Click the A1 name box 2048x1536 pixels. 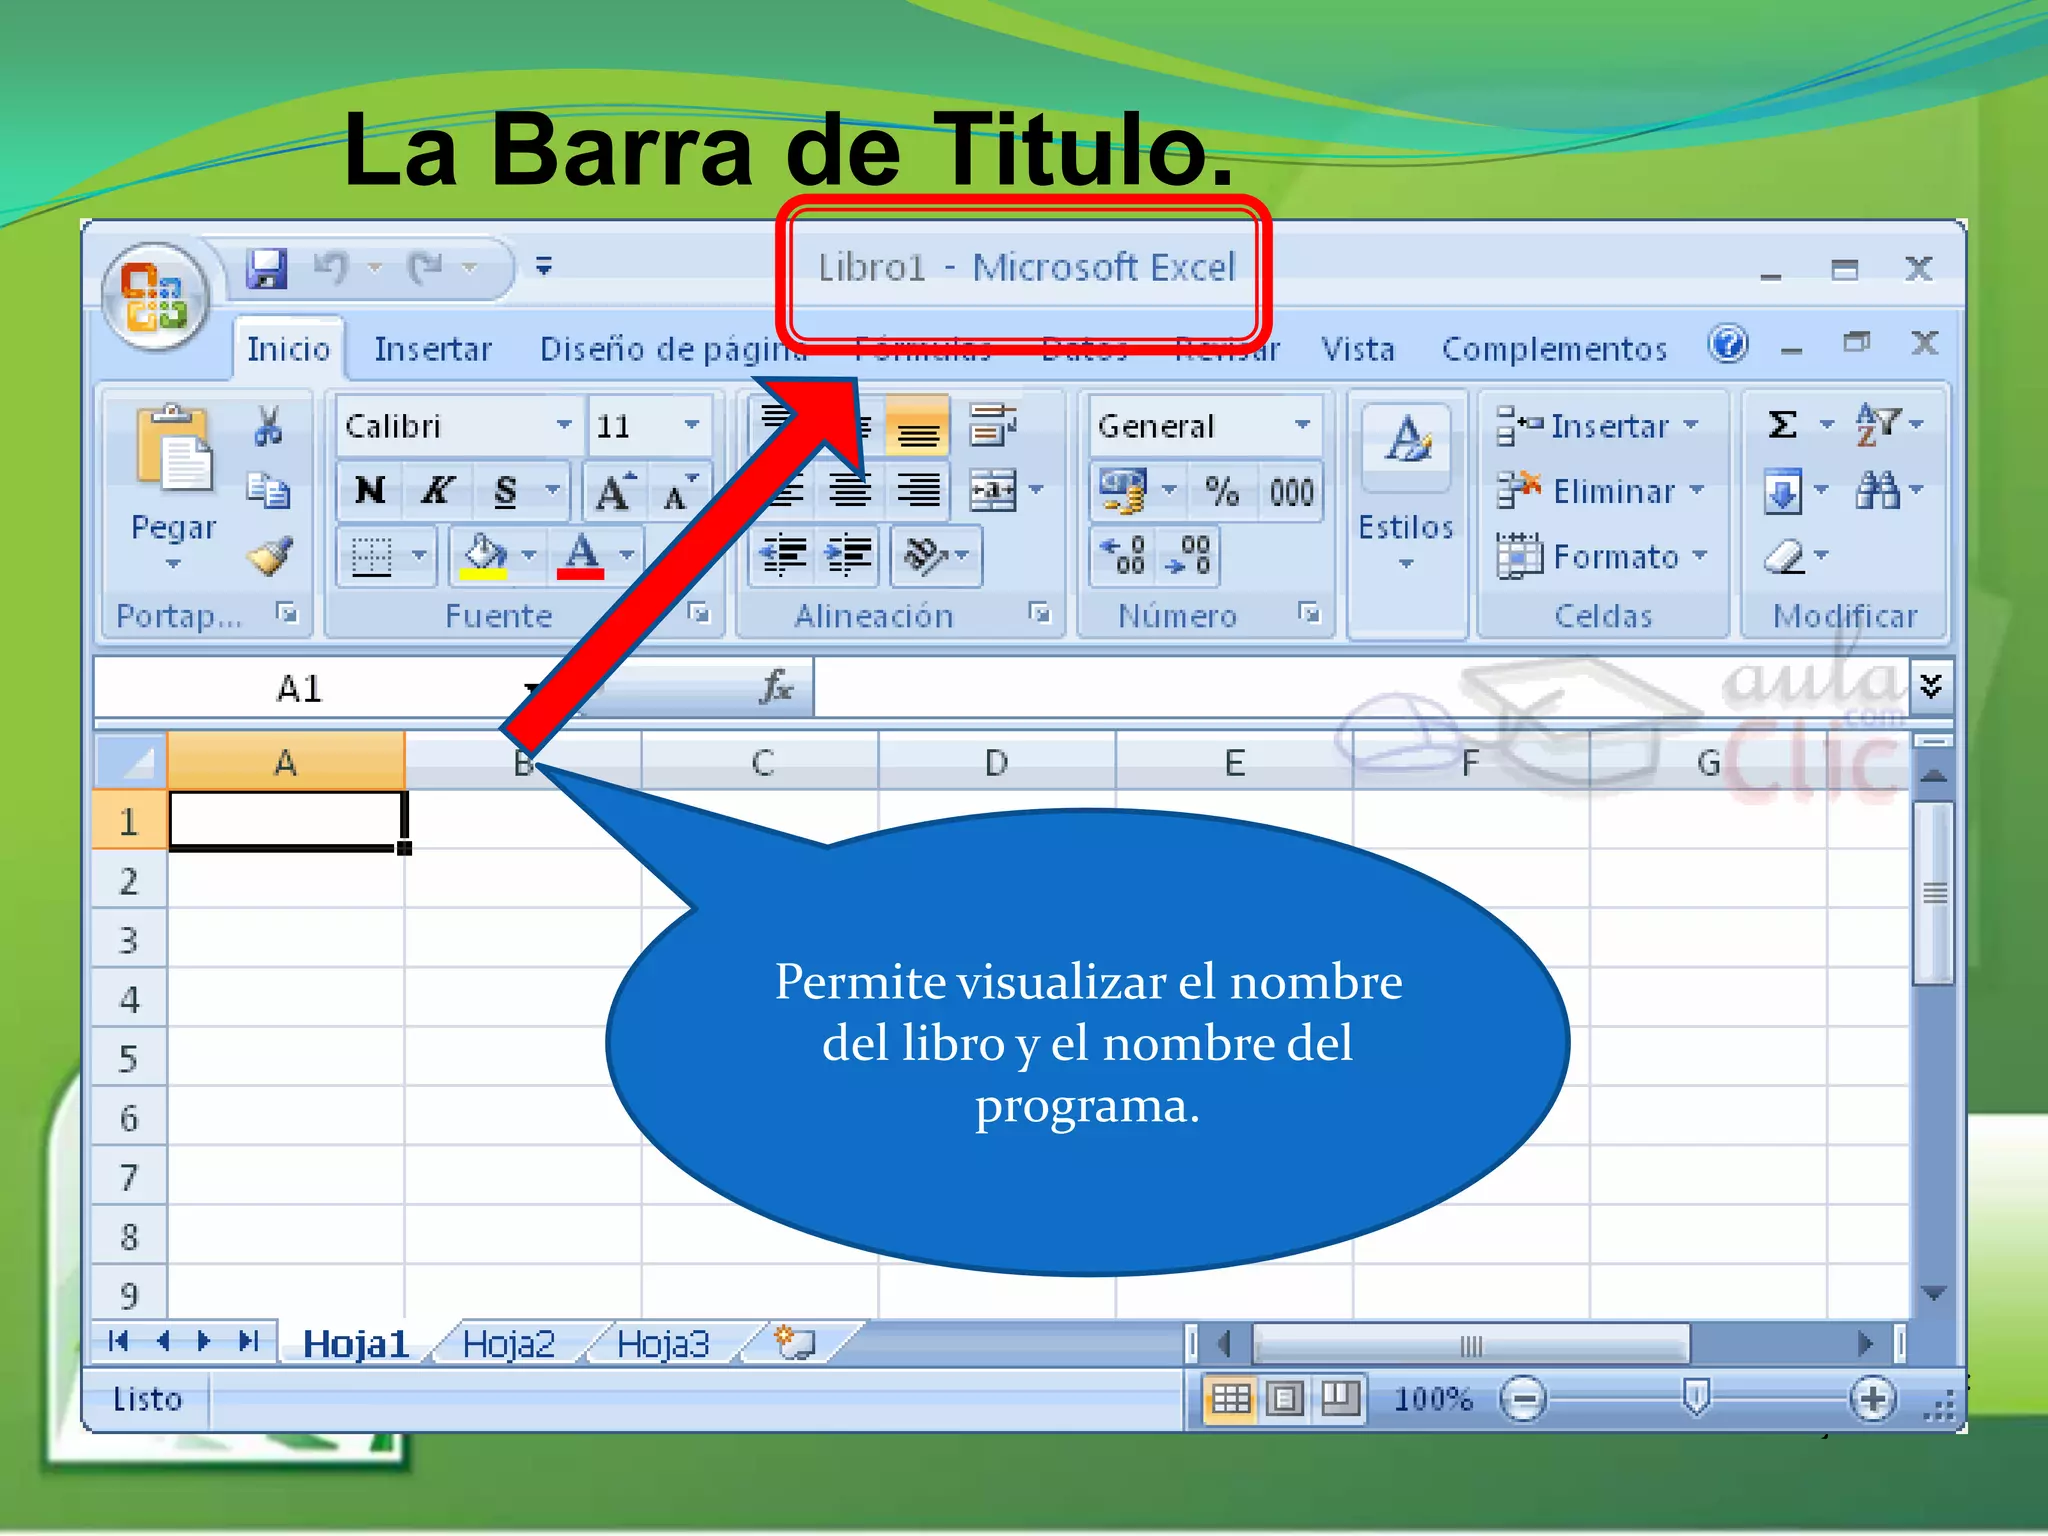click(298, 688)
